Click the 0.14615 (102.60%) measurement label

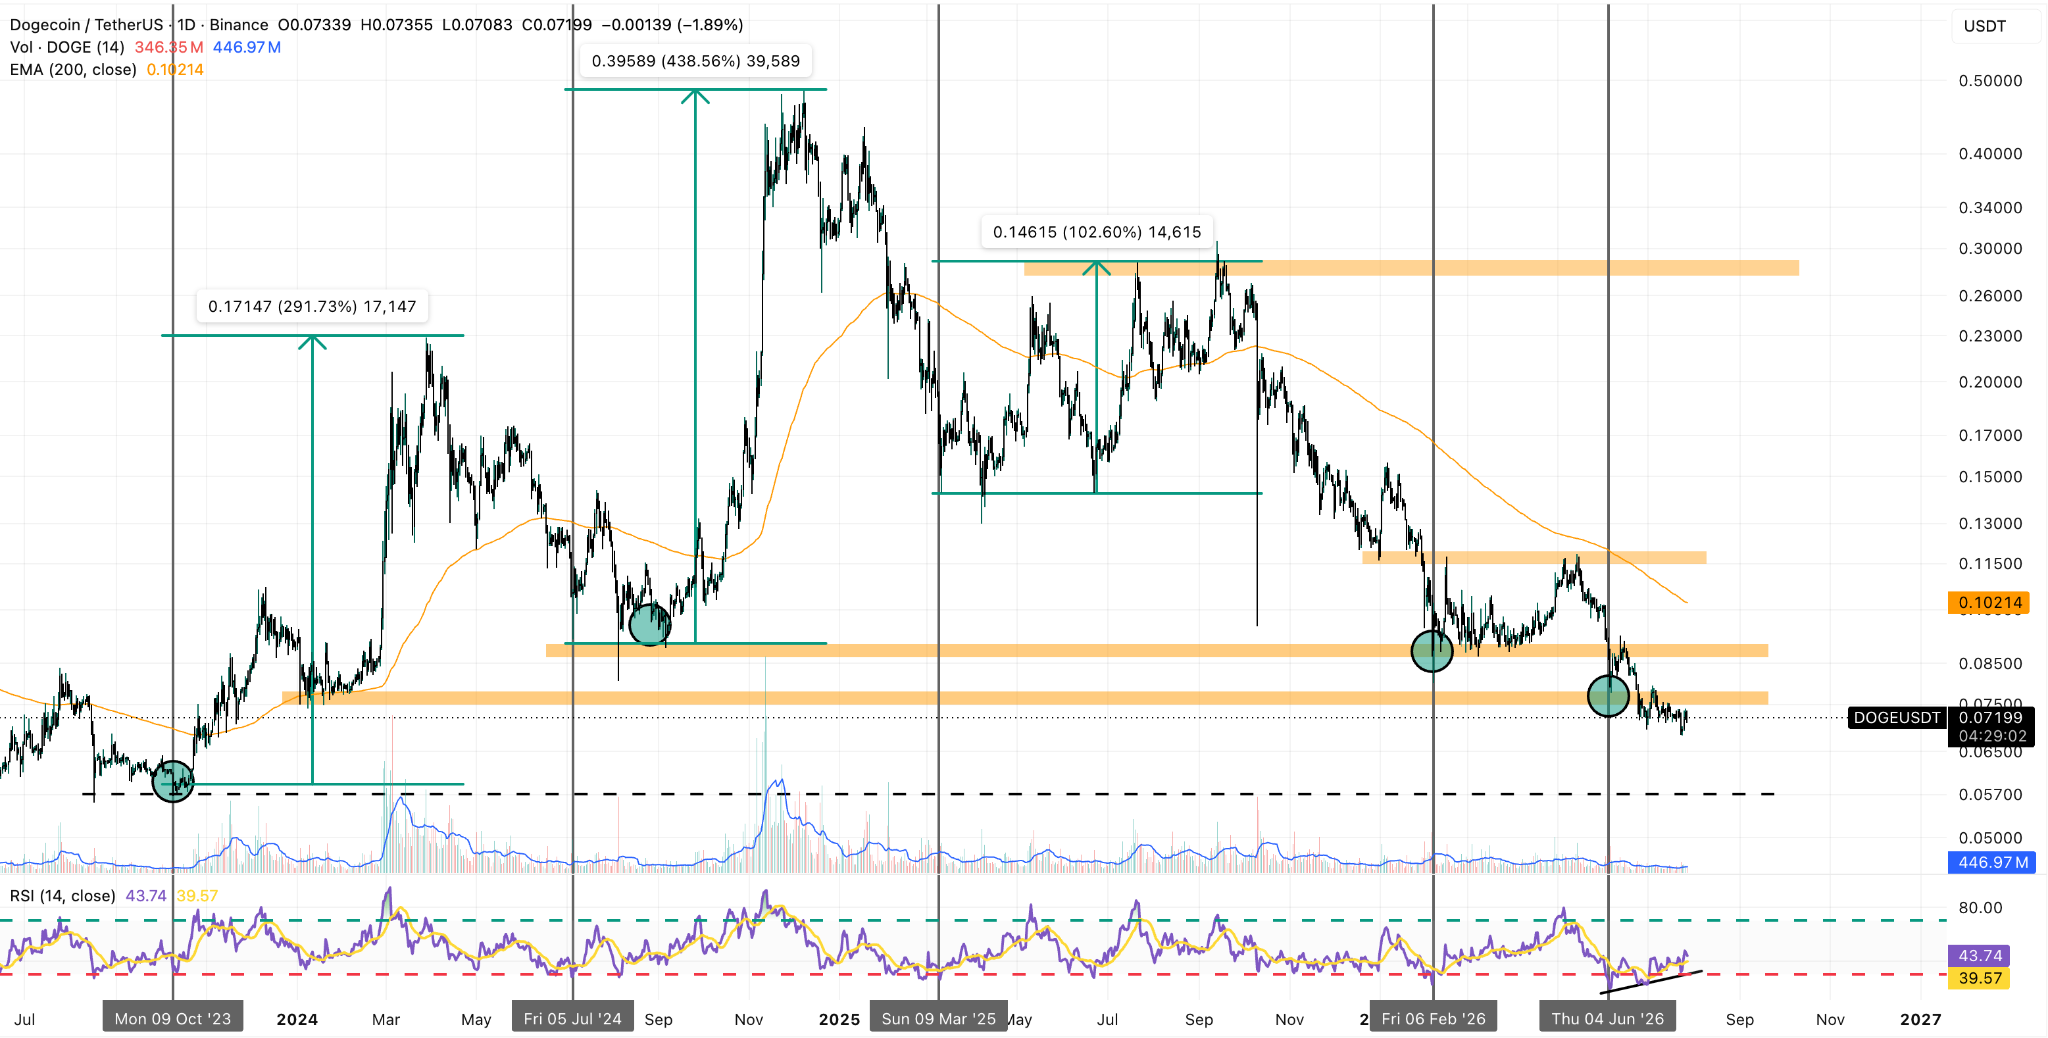click(x=1097, y=232)
